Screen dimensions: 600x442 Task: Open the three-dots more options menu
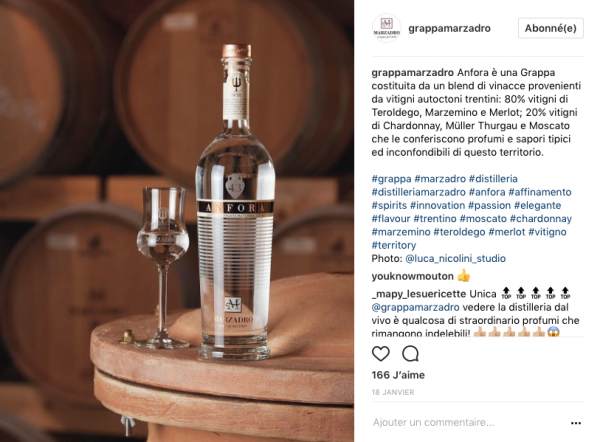point(576,423)
